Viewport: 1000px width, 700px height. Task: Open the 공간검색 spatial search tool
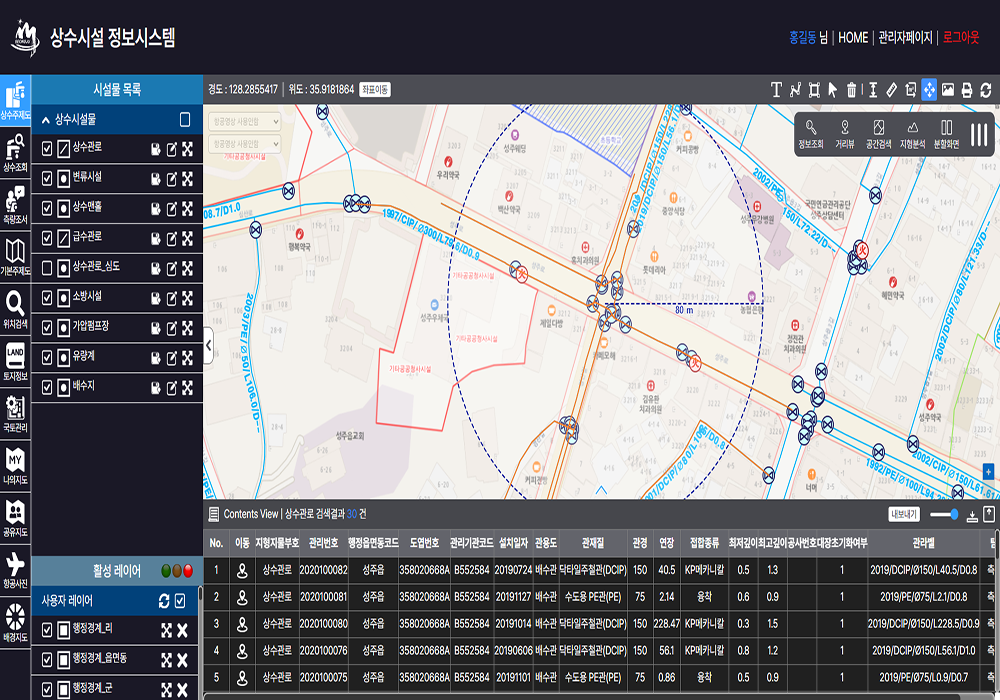point(878,135)
